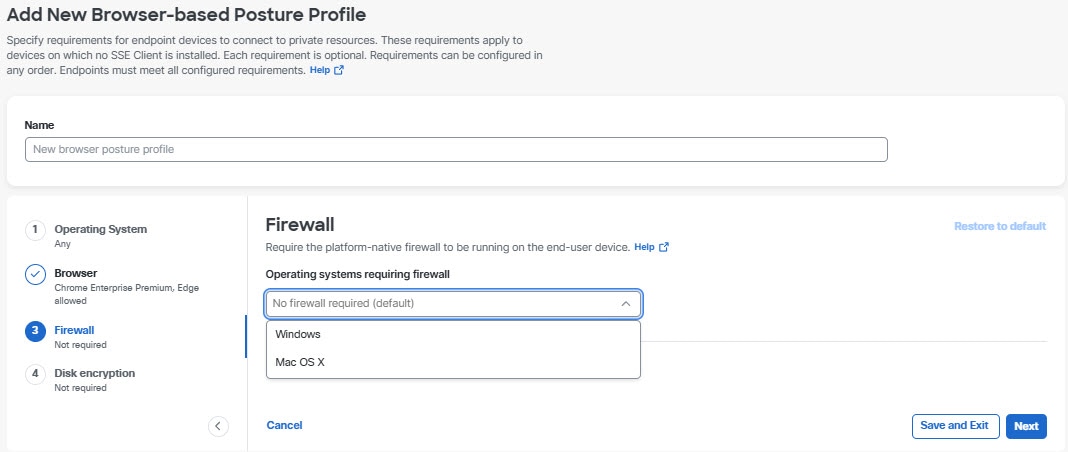The image size is (1068, 452).
Task: Click the Firewall section heading
Action: pos(300,225)
